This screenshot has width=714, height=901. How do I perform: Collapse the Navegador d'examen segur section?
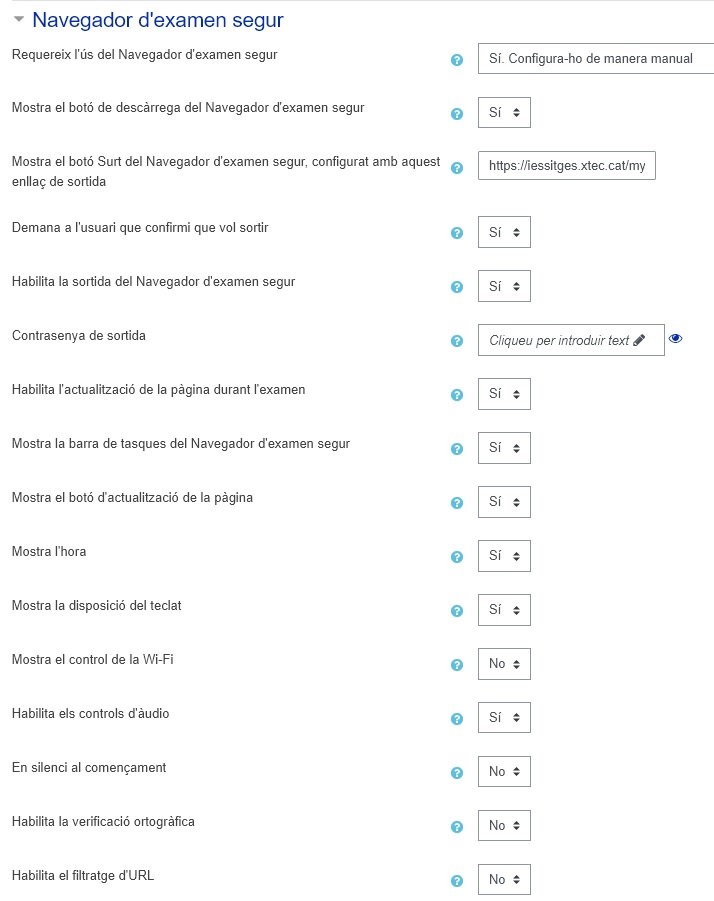click(x=19, y=19)
